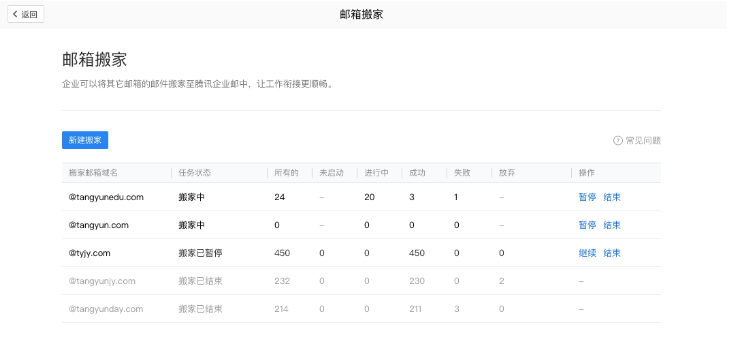
Task: Click the 成功 column header
Action: tap(417, 173)
